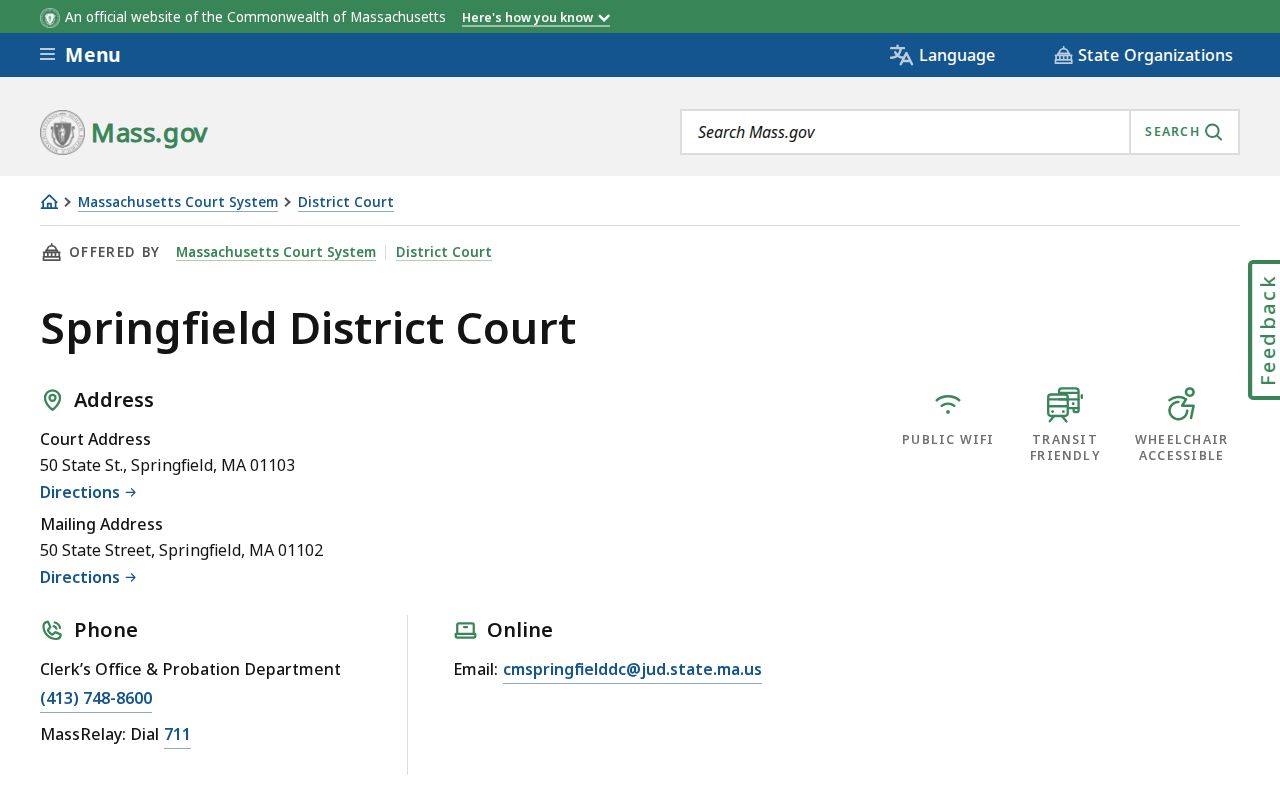The height and width of the screenshot is (800, 1280).
Task: Click the Mass.gov logo text
Action: pos(149,132)
